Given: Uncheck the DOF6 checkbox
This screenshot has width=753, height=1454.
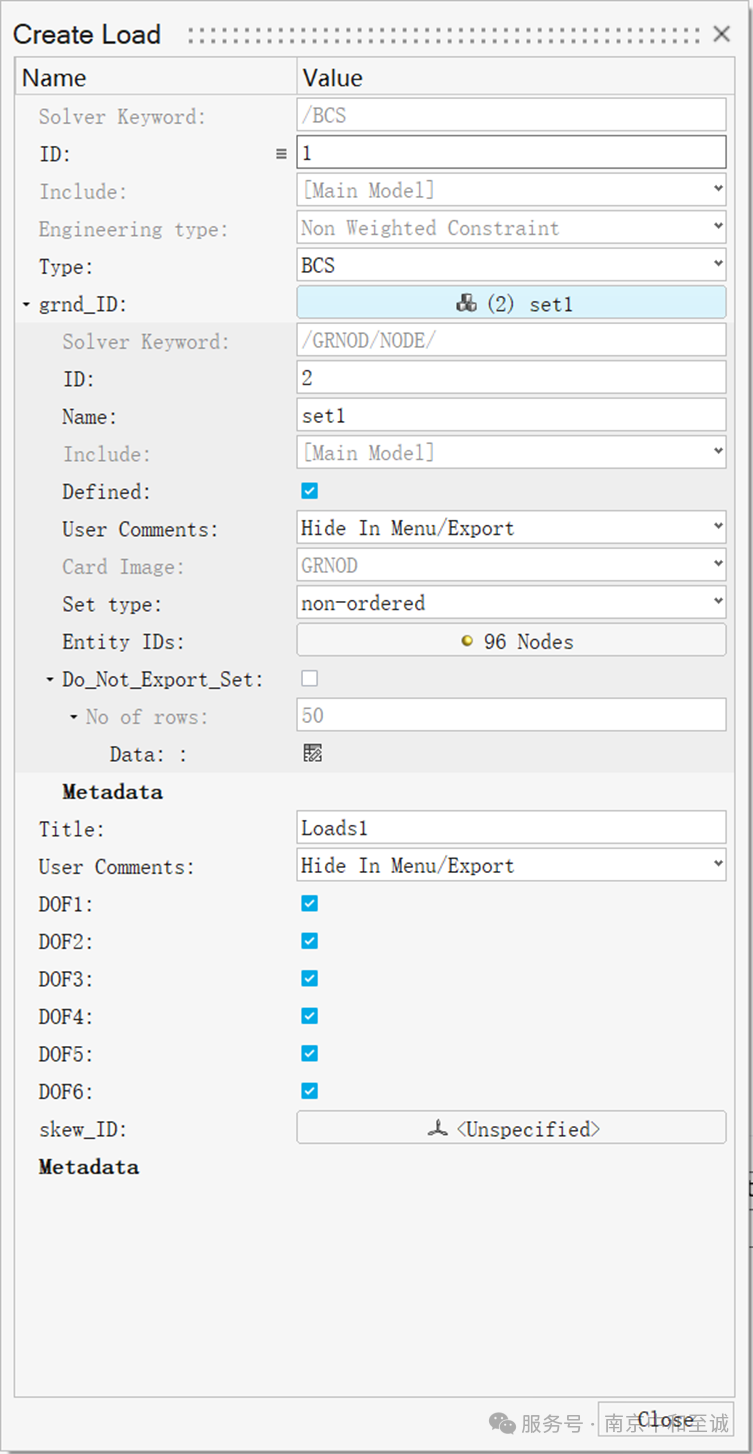Looking at the screenshot, I should click(310, 1091).
